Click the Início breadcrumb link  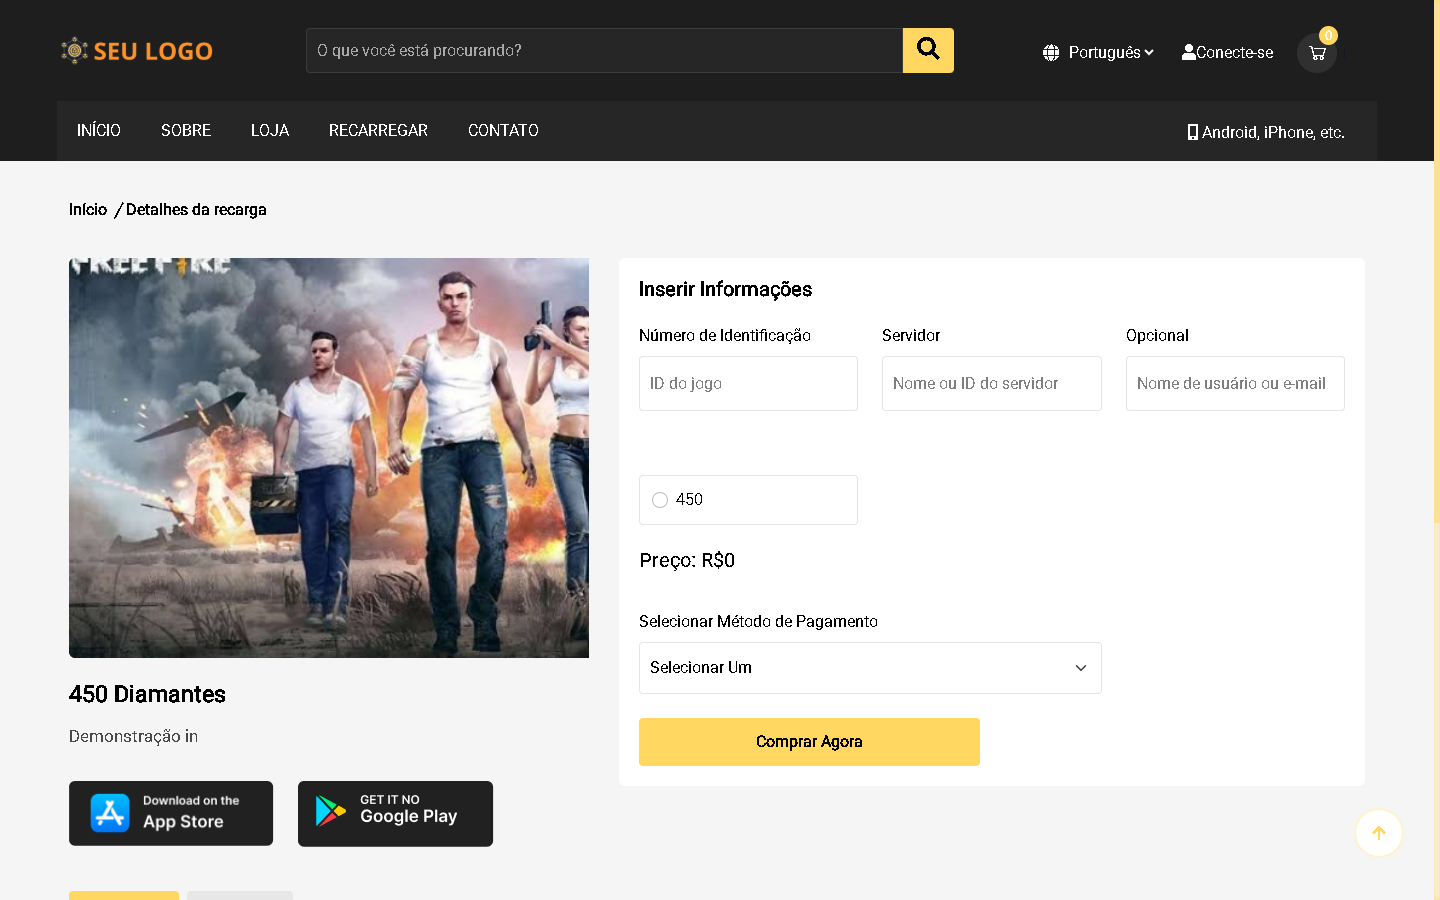[x=88, y=209]
